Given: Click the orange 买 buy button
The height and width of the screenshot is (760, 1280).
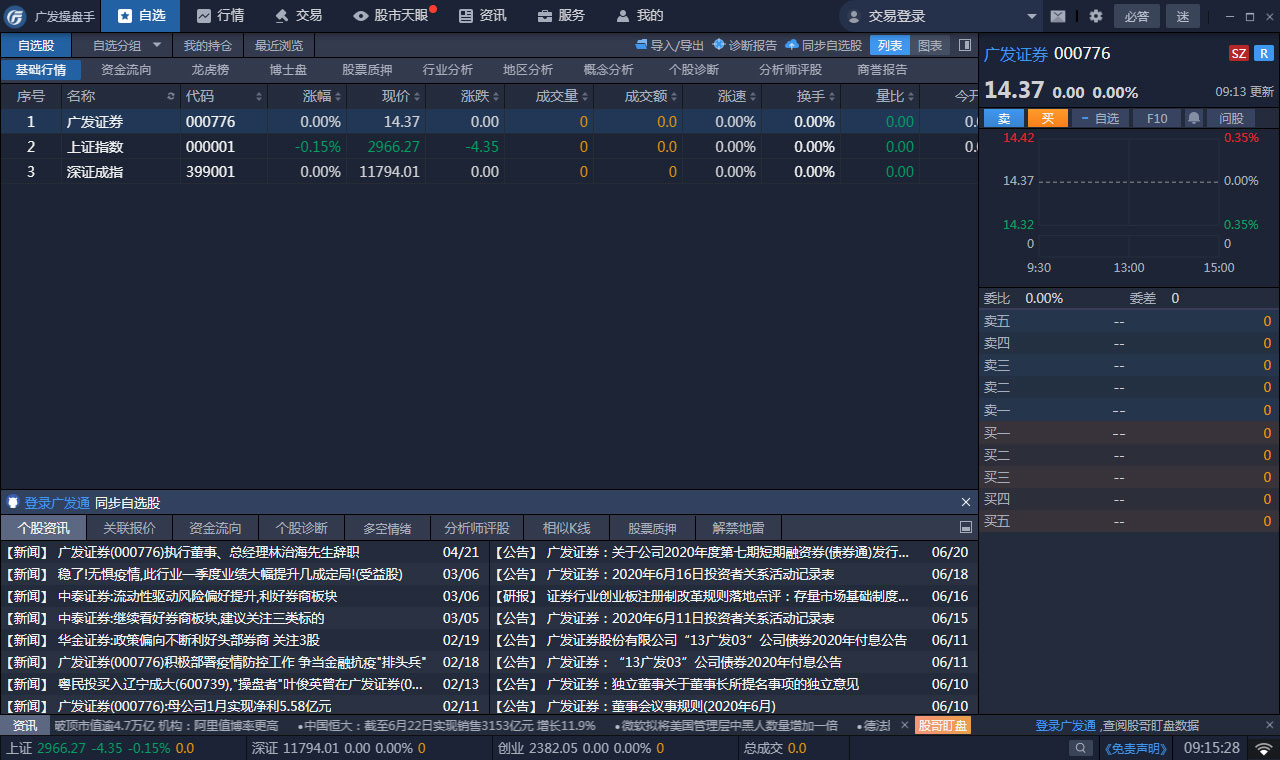Looking at the screenshot, I should click(x=1047, y=118).
